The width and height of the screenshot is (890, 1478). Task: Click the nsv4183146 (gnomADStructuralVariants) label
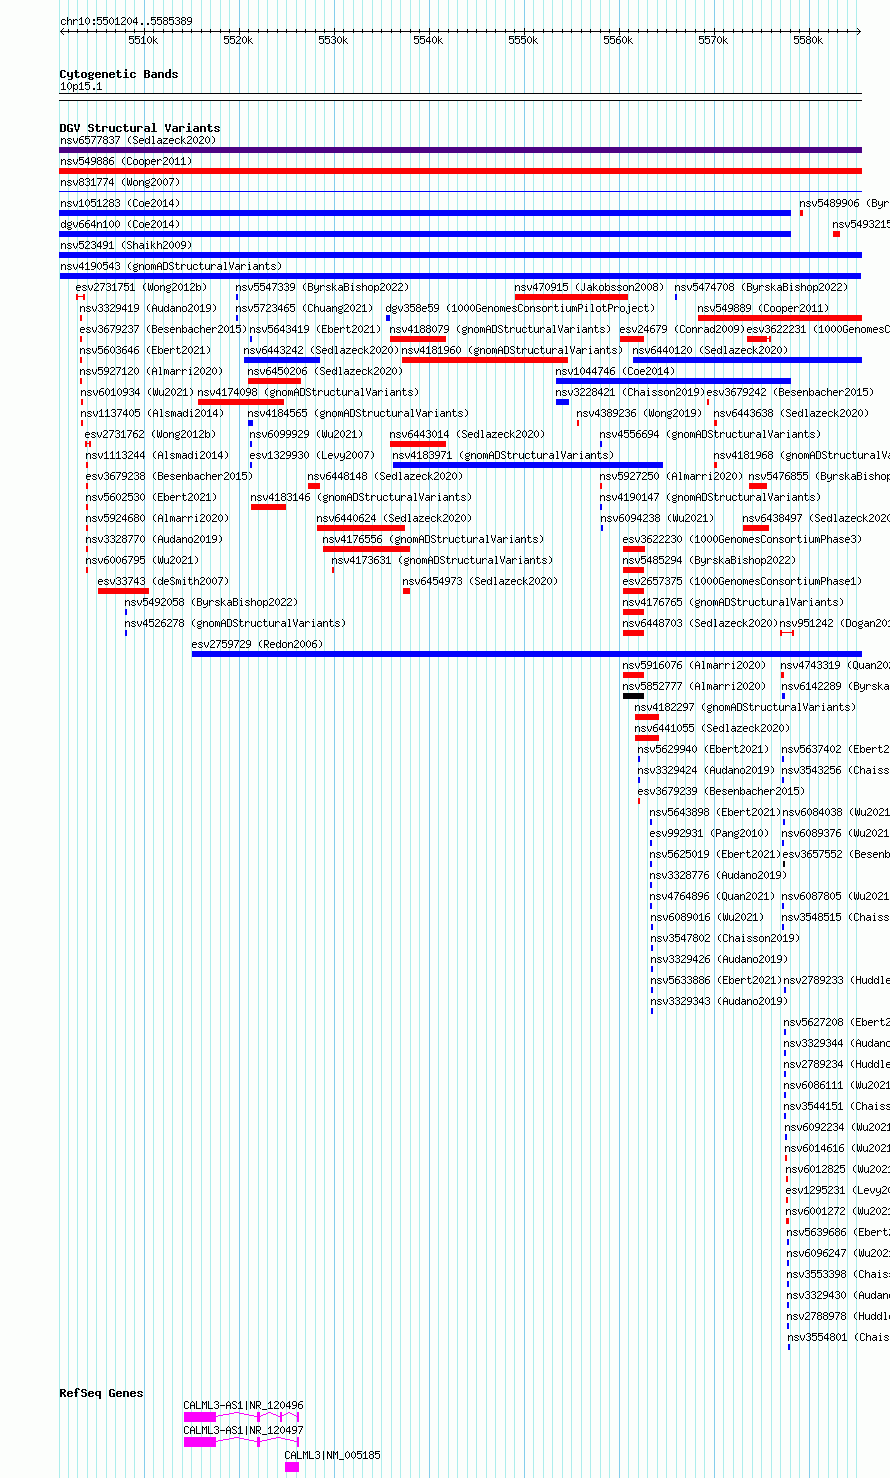(361, 497)
